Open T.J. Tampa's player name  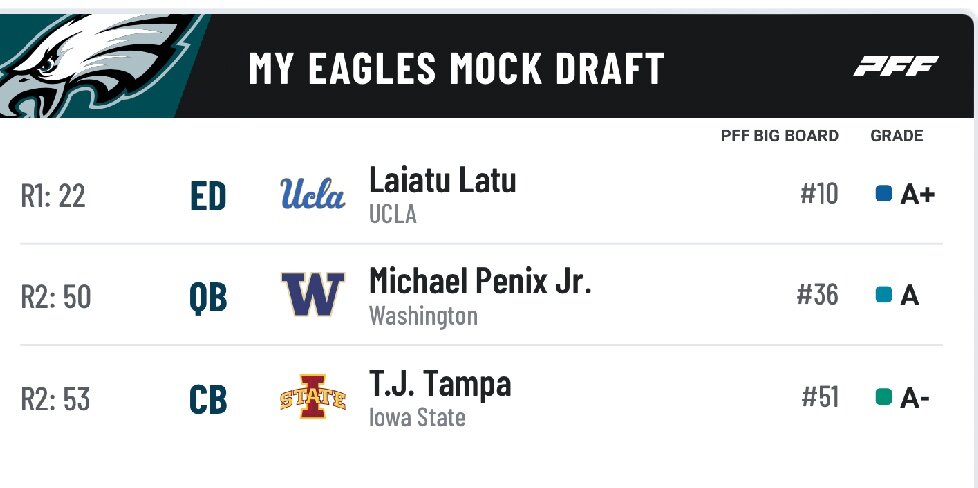tap(440, 384)
